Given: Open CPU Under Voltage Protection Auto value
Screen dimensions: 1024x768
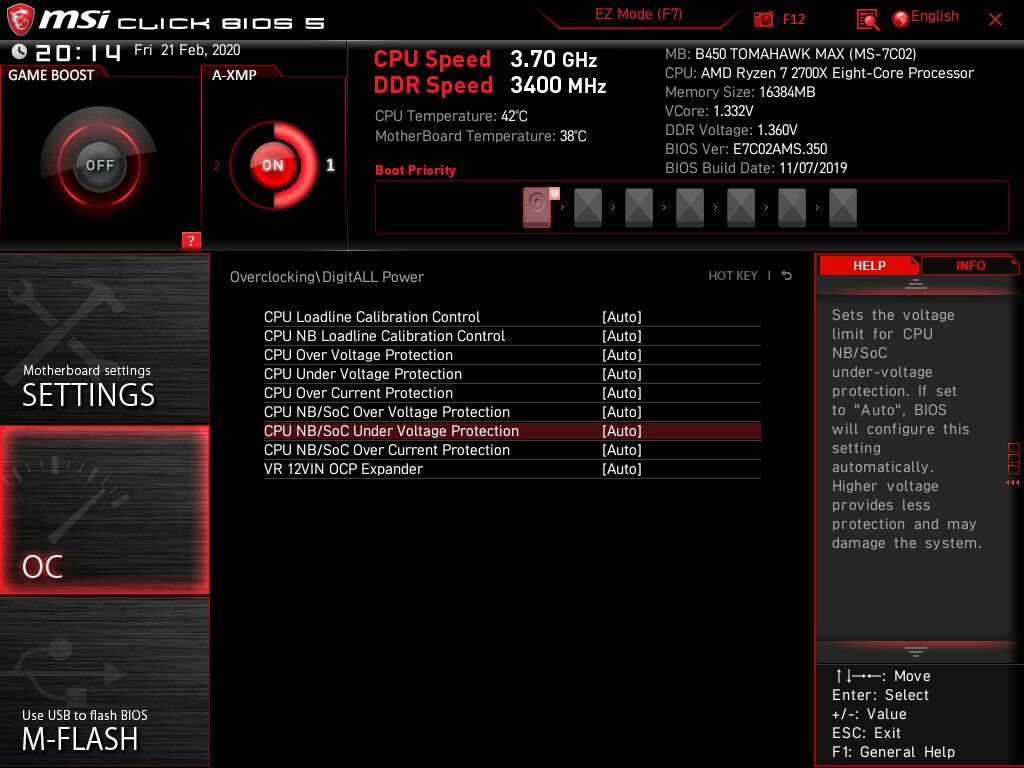Looking at the screenshot, I should tap(622, 374).
